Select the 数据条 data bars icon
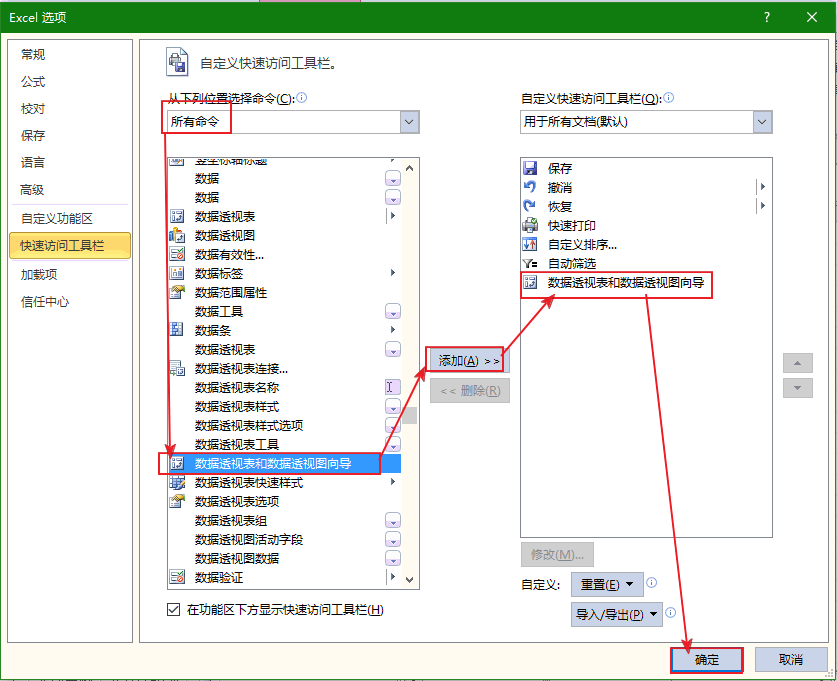The height and width of the screenshot is (681, 837). tap(177, 330)
